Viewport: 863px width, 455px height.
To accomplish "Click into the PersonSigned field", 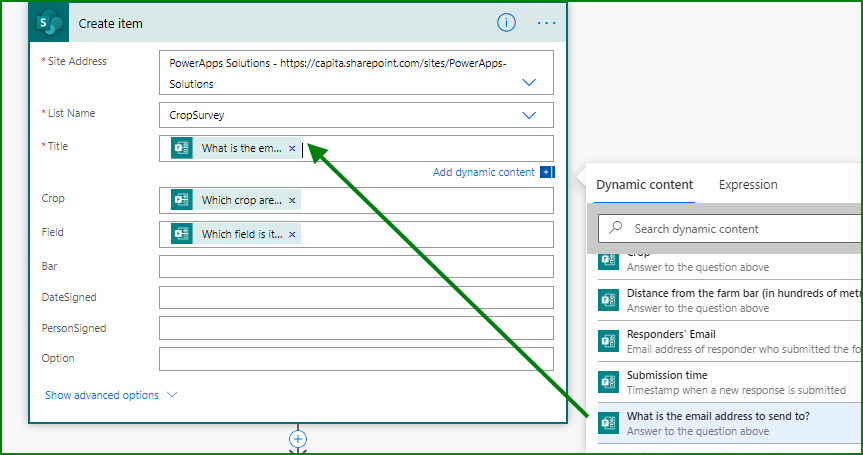I will (356, 328).
